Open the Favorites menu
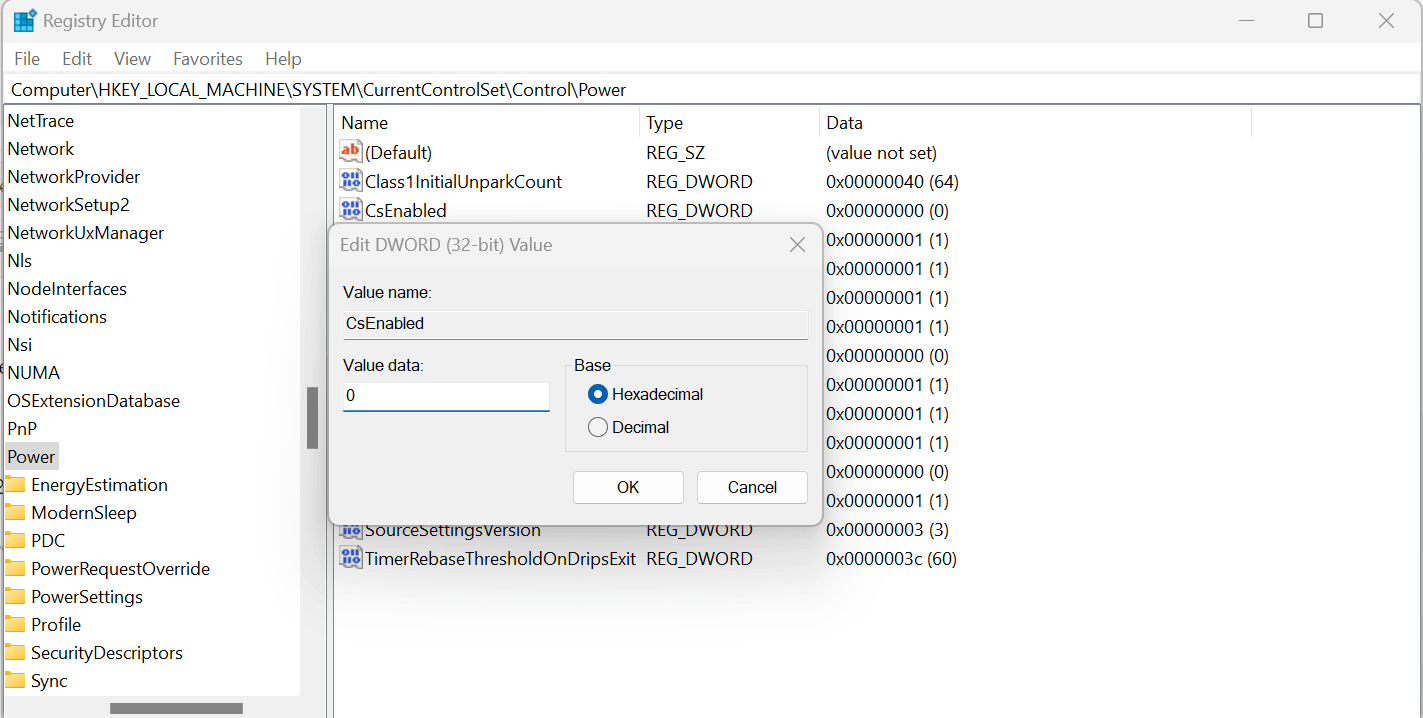This screenshot has height=718, width=1423. [207, 58]
